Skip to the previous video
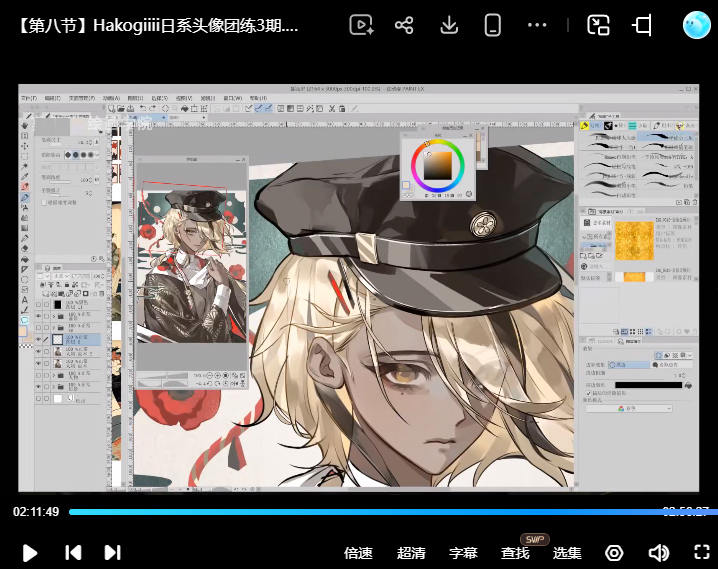This screenshot has width=718, height=569. point(73,553)
